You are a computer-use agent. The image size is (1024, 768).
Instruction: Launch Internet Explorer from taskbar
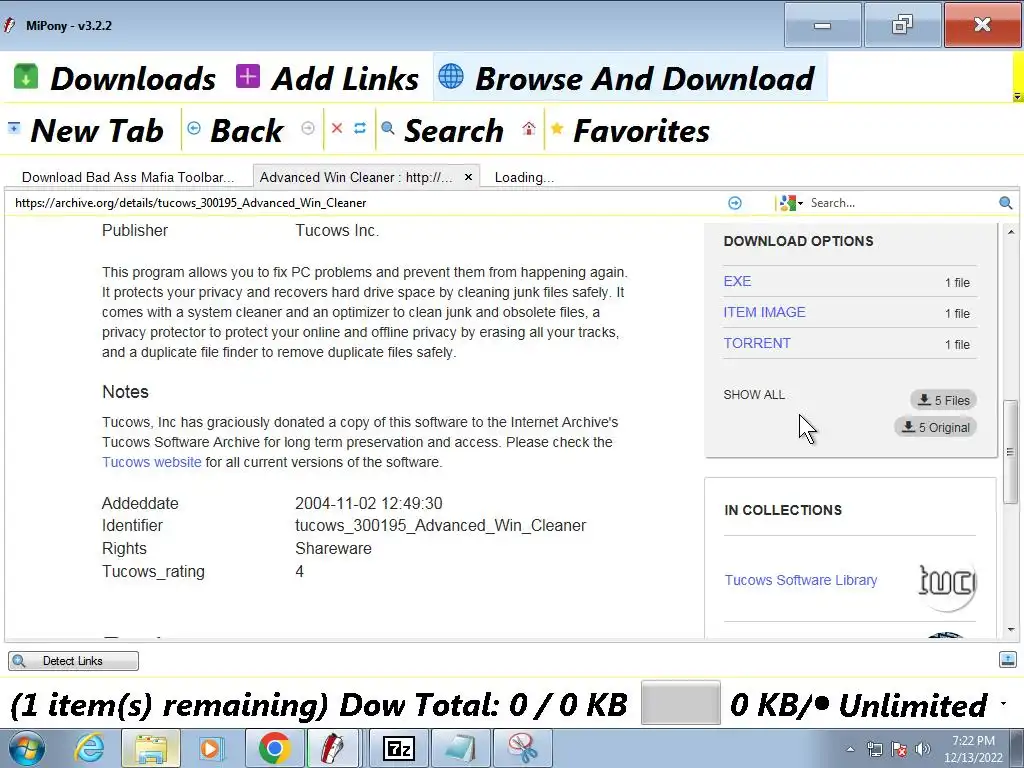click(89, 749)
